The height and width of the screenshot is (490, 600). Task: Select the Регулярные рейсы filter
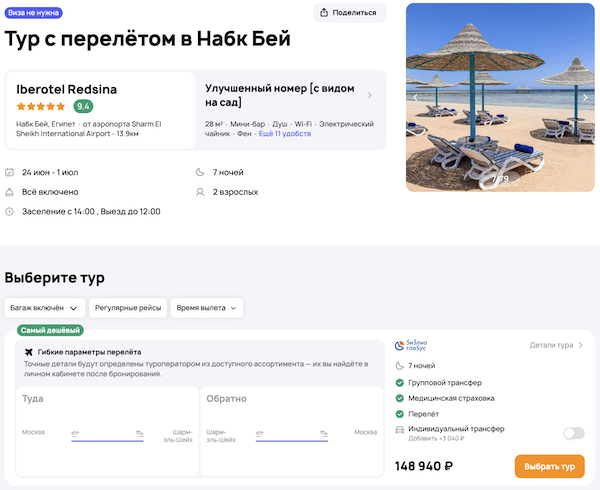(x=127, y=308)
